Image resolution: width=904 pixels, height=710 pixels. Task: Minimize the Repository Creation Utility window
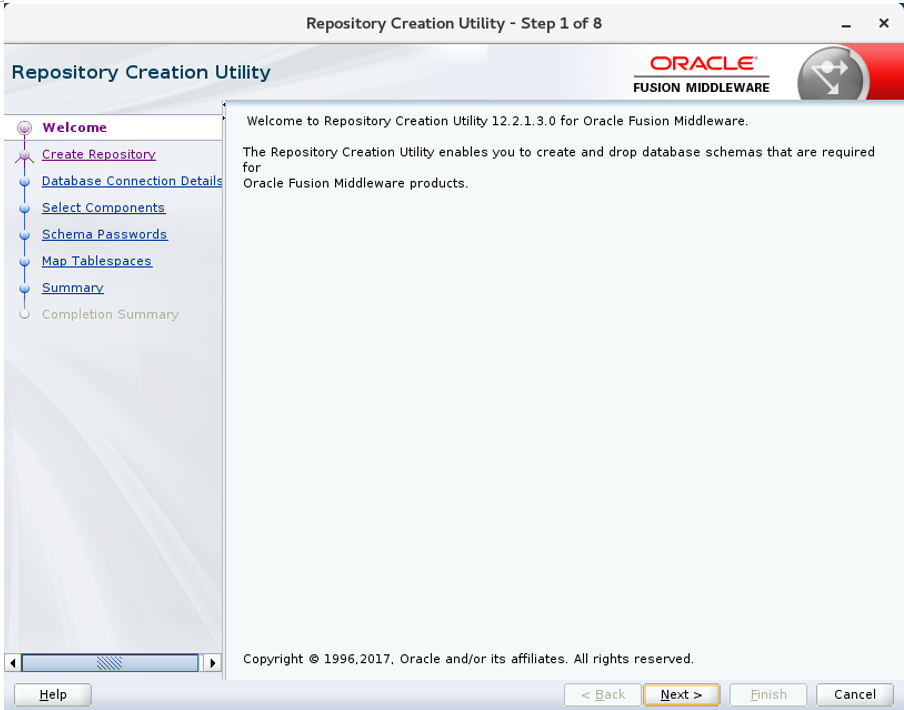[846, 24]
